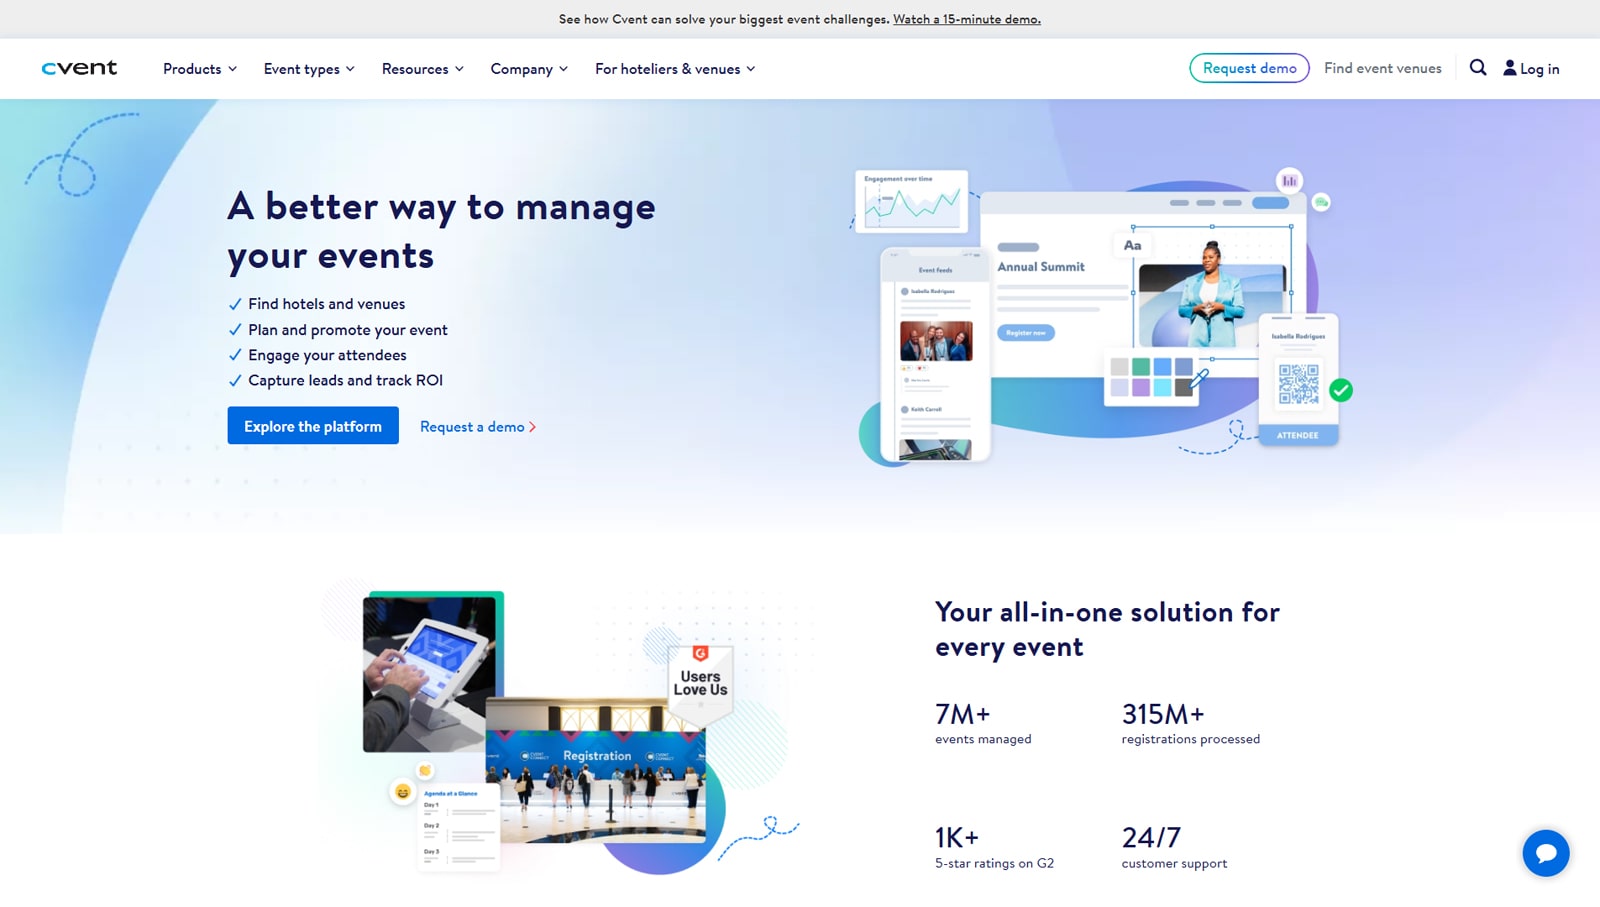Viewport: 1600px width, 907px height.
Task: Select the teal color swatch in illustration
Action: tap(1141, 367)
